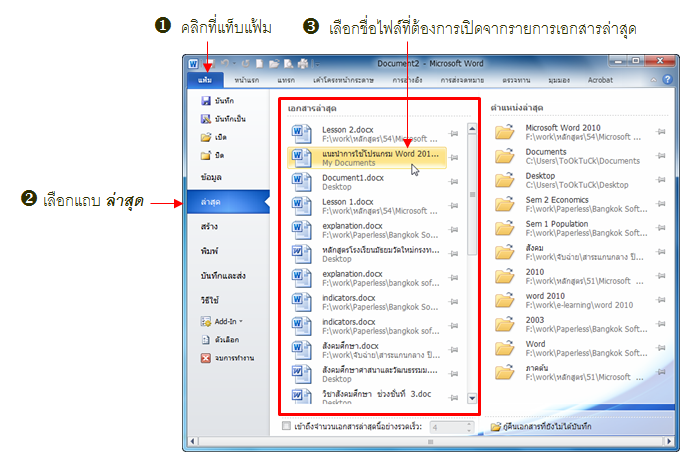The width and height of the screenshot is (682, 454).
Task: Click the Open folder icon in the Quick Access Toolbar
Action: (274, 63)
